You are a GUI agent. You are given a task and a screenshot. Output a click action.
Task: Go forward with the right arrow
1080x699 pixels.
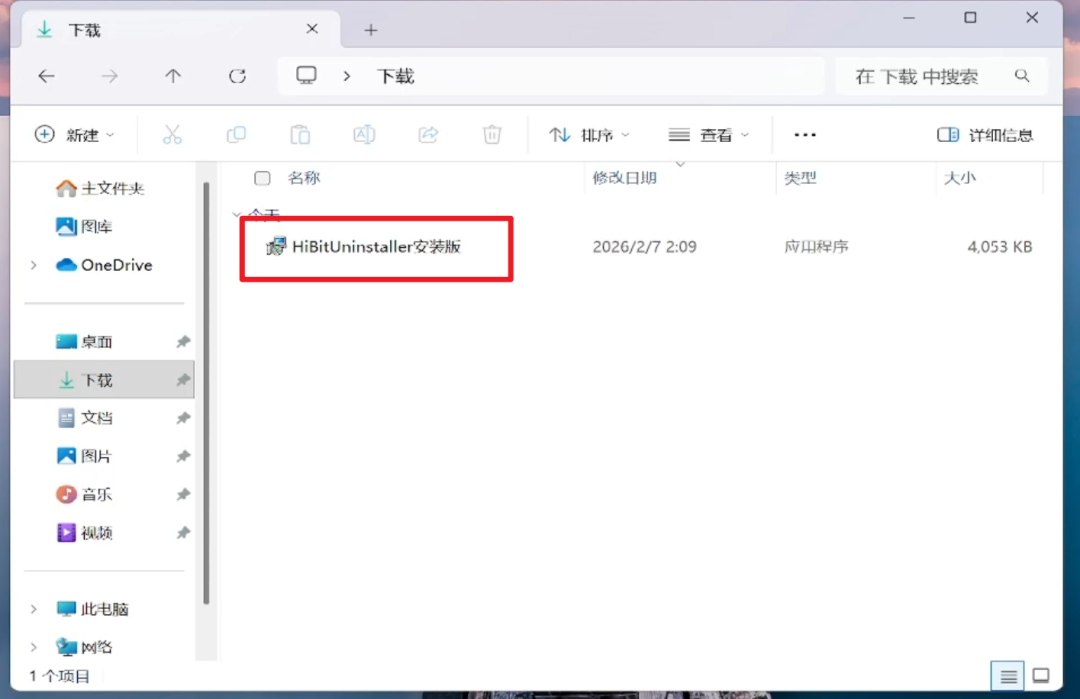coord(110,76)
